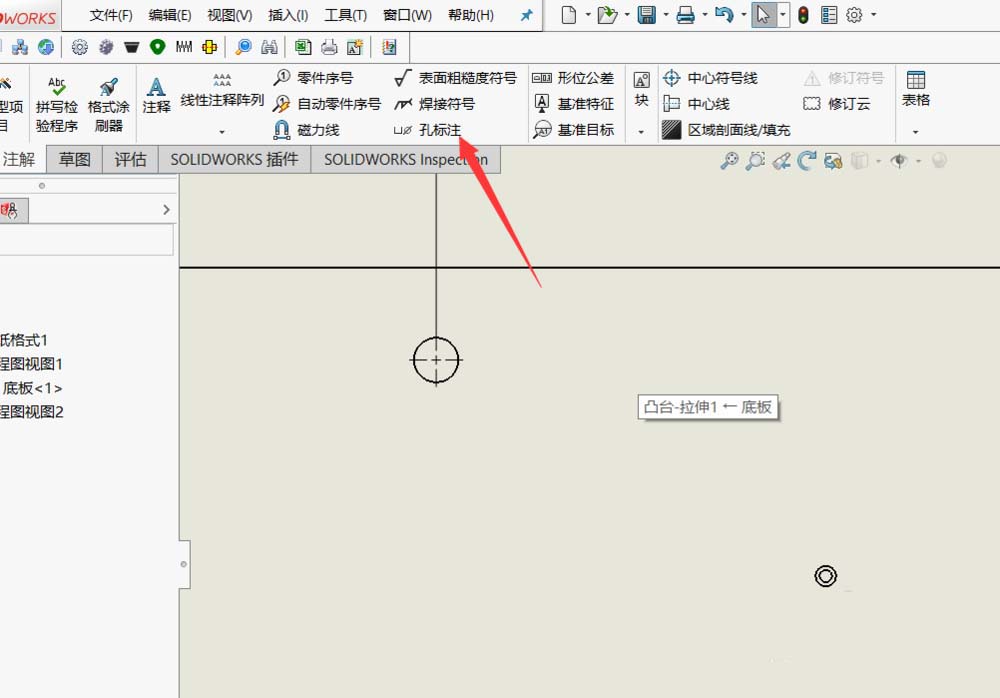Click the 基准特征 datum feature tool
The width and height of the screenshot is (1000, 698).
pos(573,103)
